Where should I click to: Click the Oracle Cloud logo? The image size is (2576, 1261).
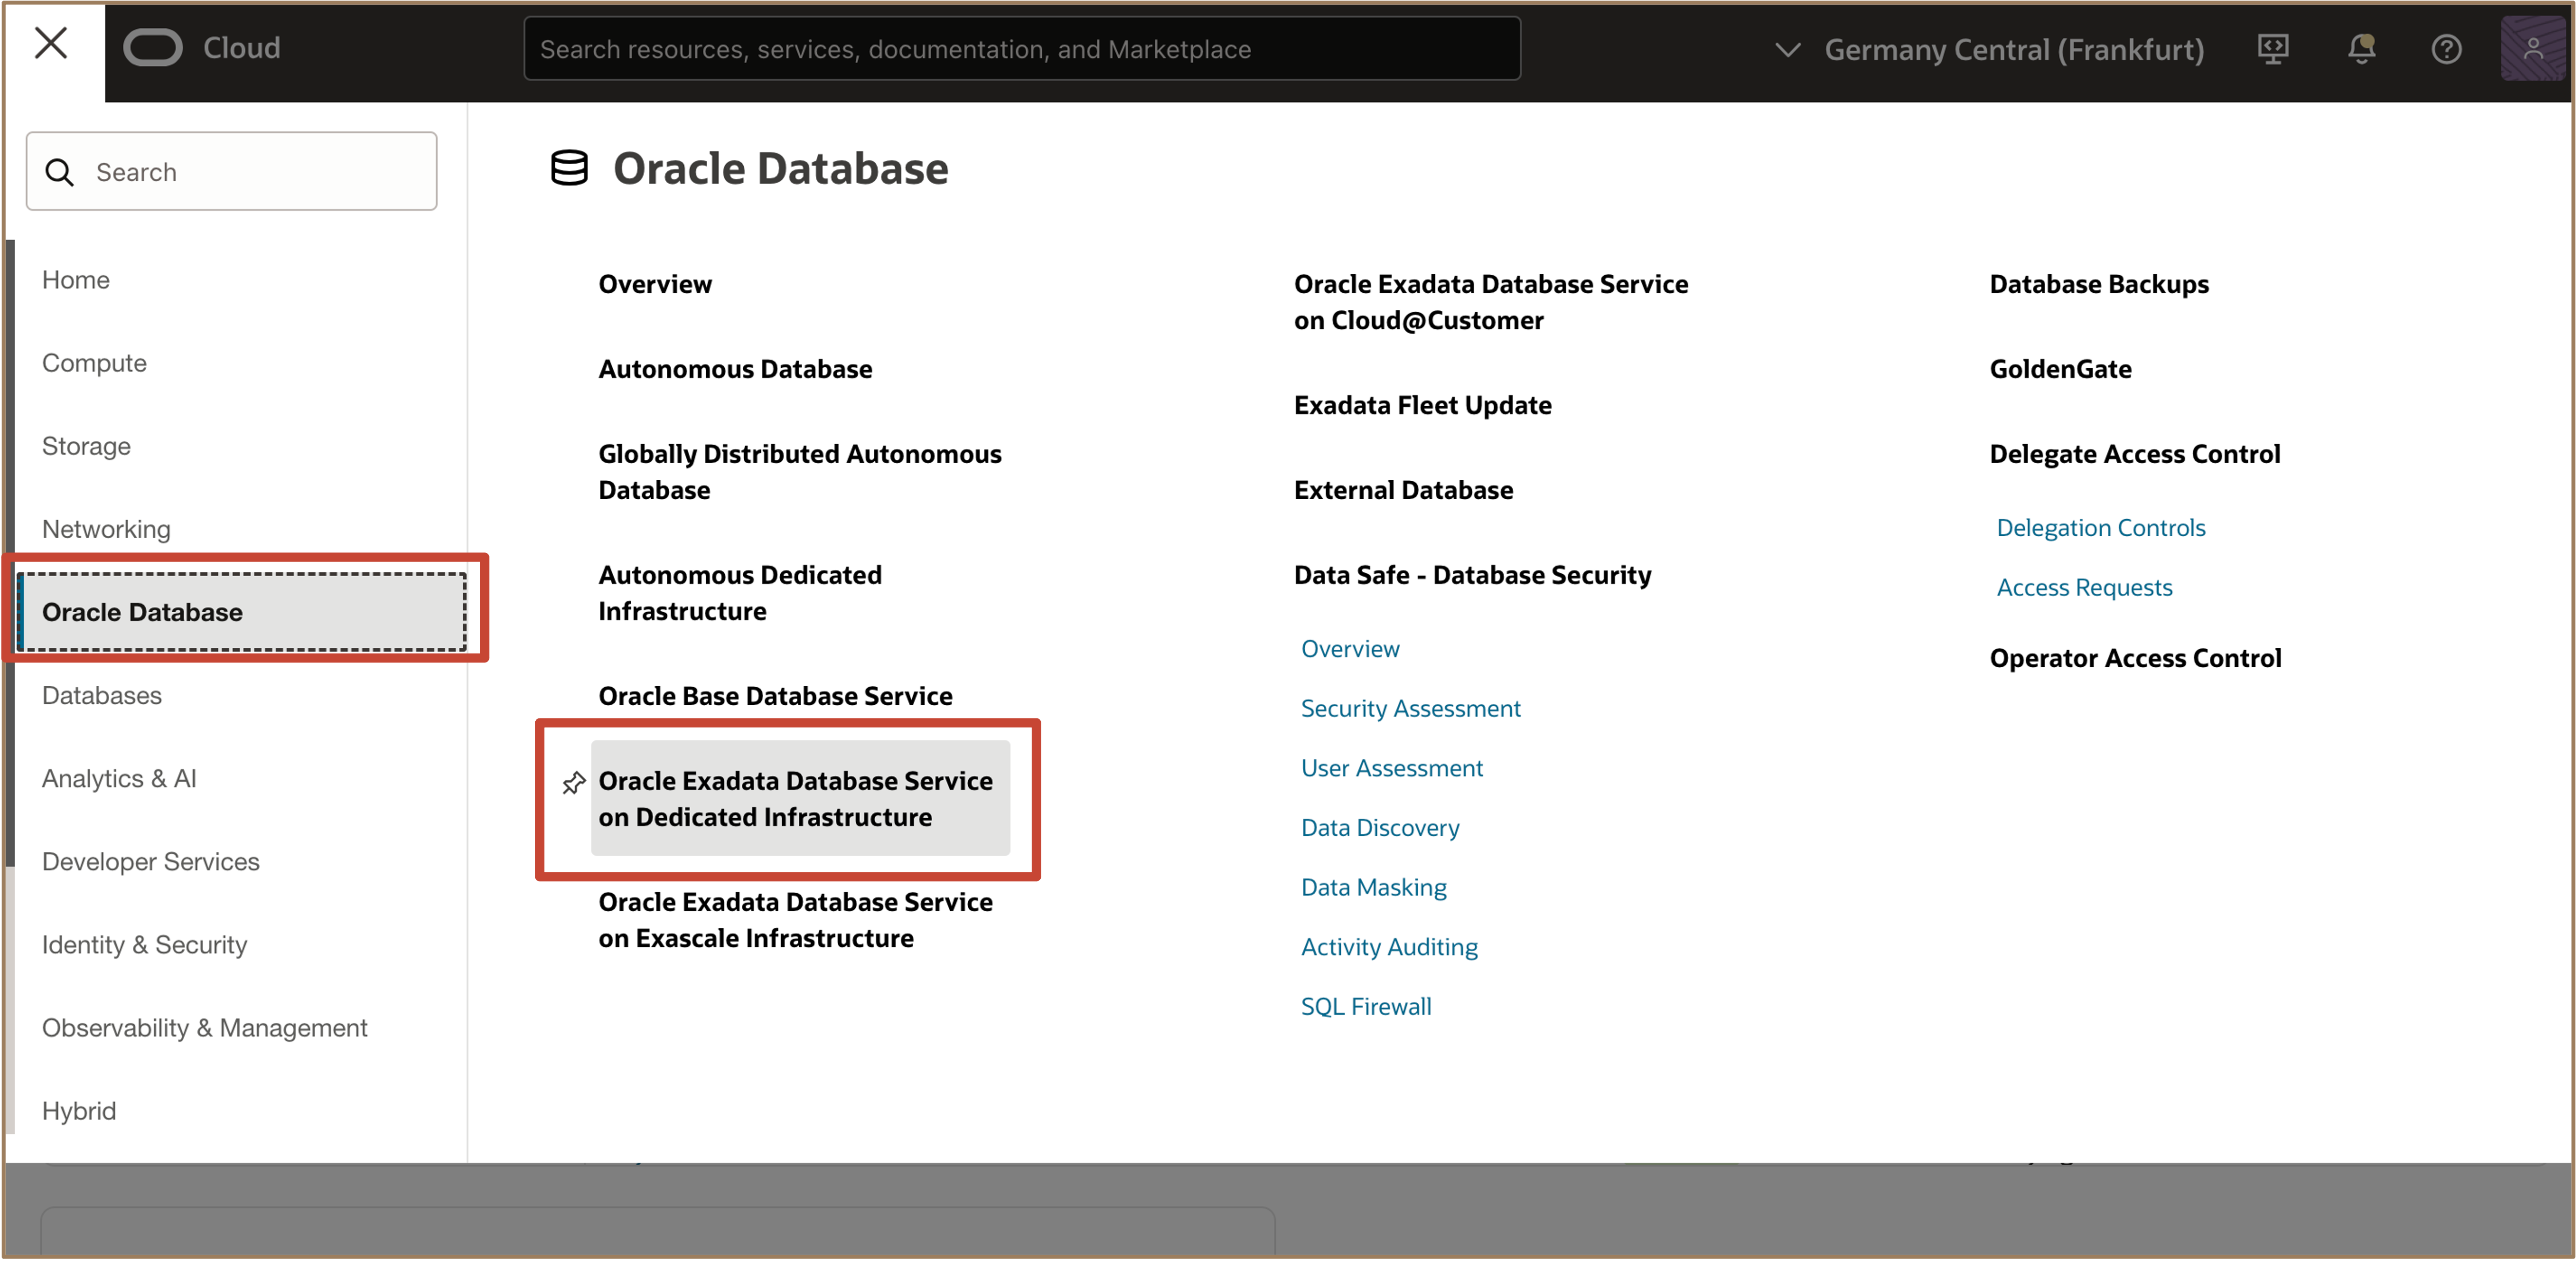[153, 46]
